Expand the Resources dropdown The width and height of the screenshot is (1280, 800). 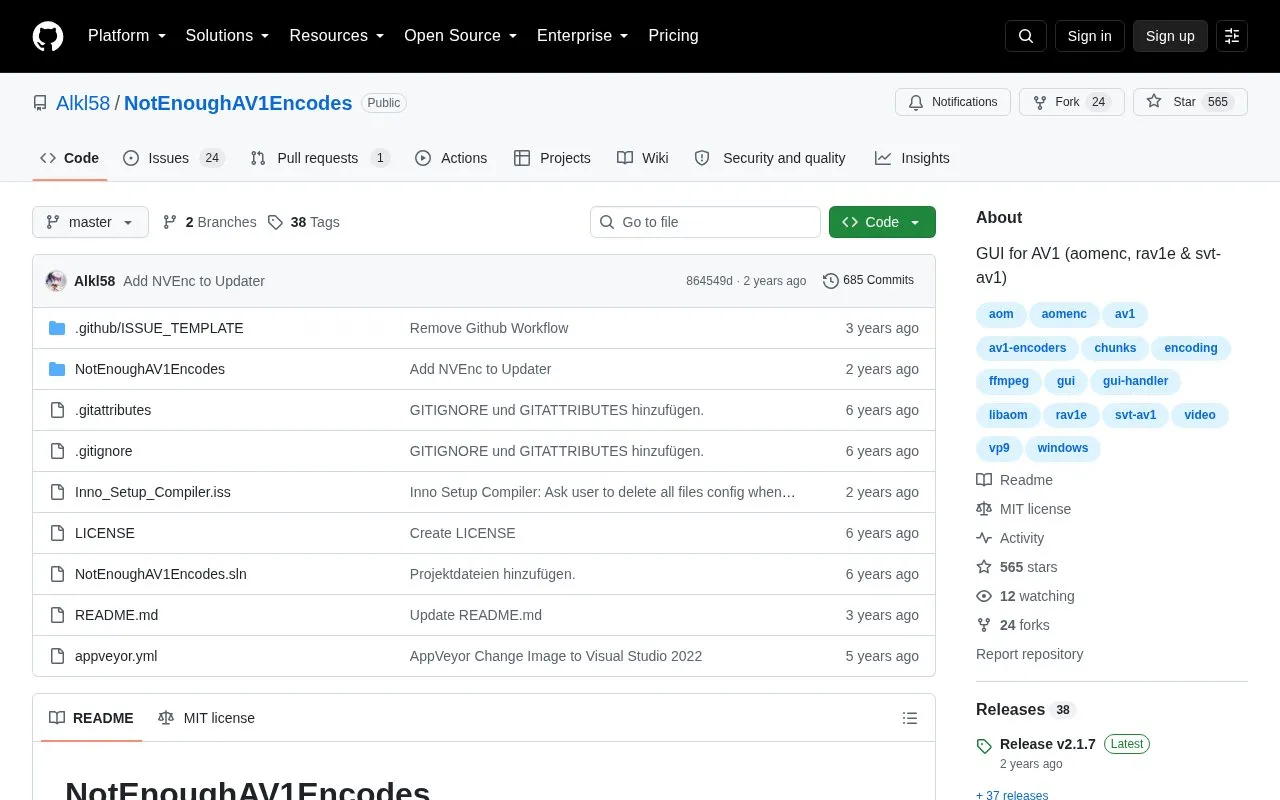point(337,36)
